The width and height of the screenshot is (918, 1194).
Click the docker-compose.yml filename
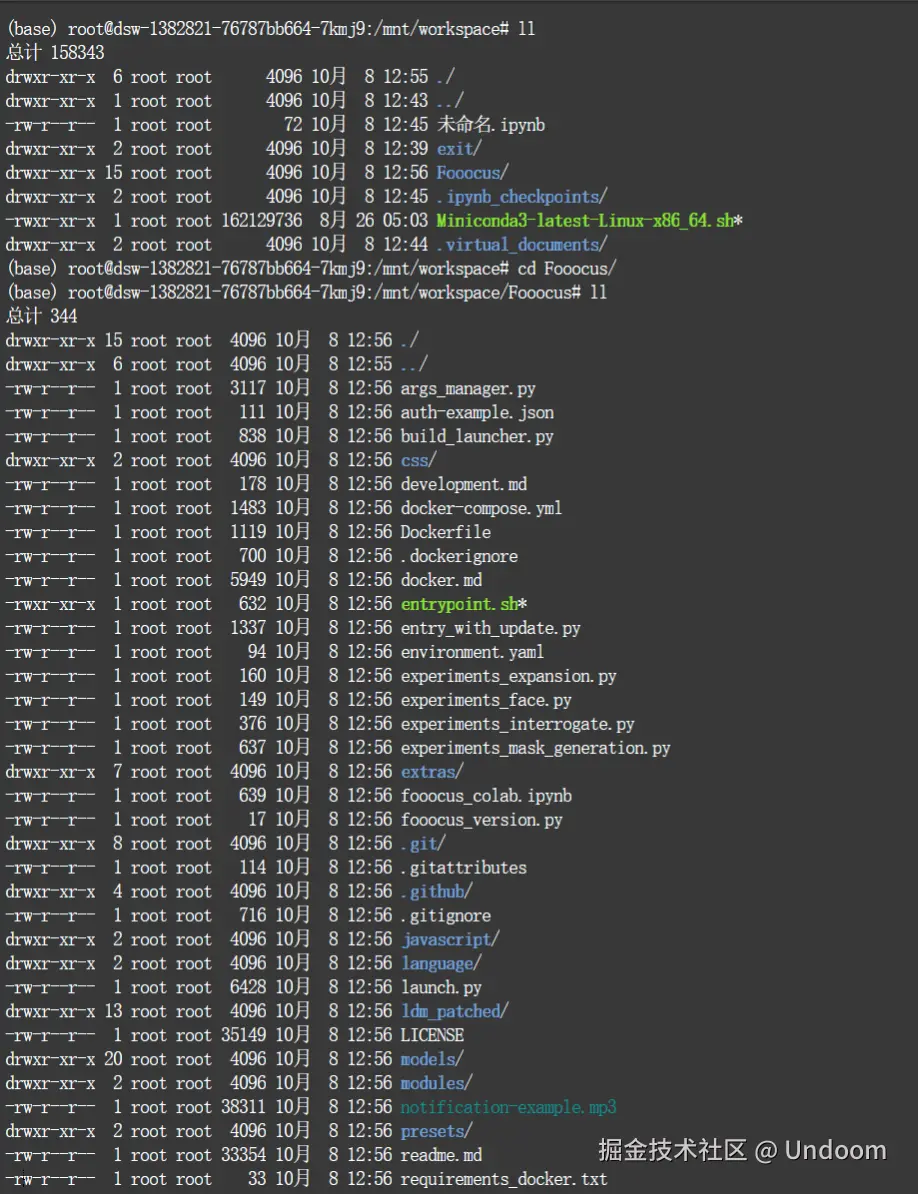481,508
